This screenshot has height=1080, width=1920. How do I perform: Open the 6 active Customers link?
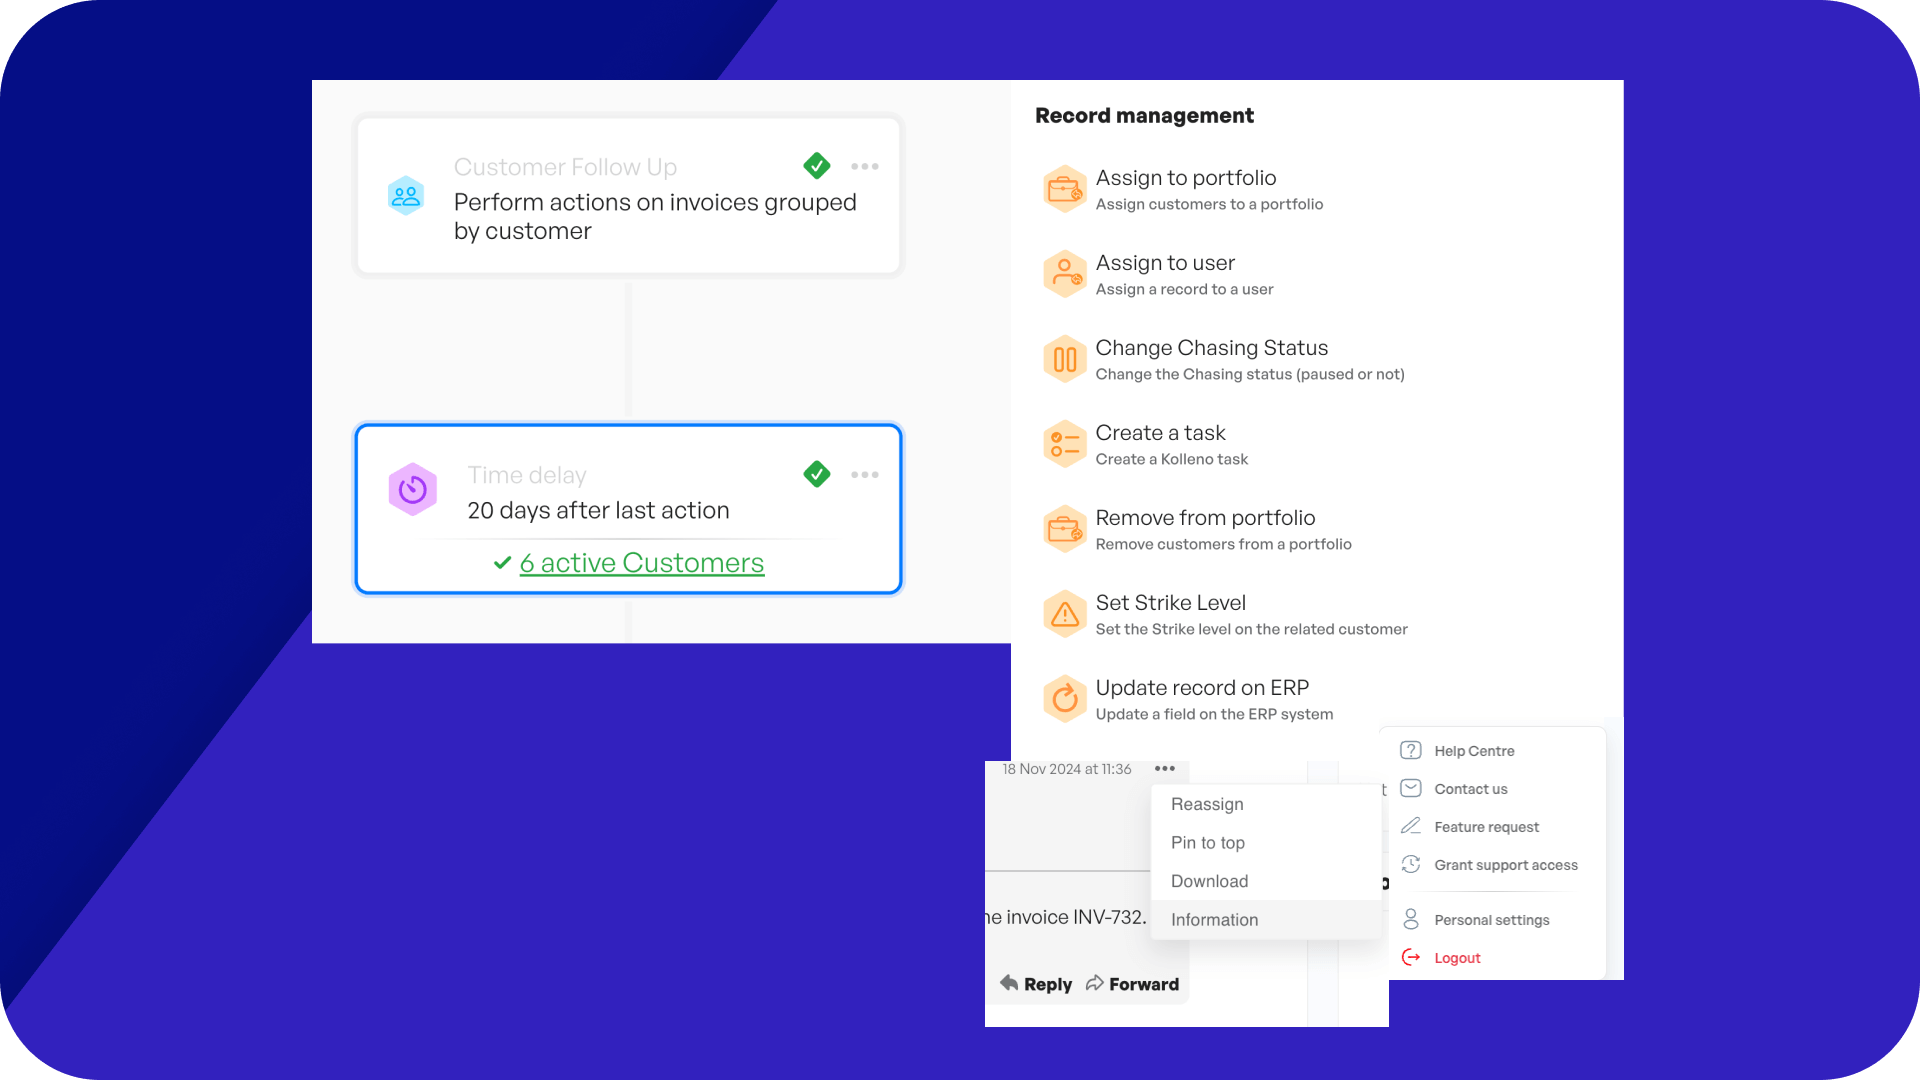tap(642, 563)
